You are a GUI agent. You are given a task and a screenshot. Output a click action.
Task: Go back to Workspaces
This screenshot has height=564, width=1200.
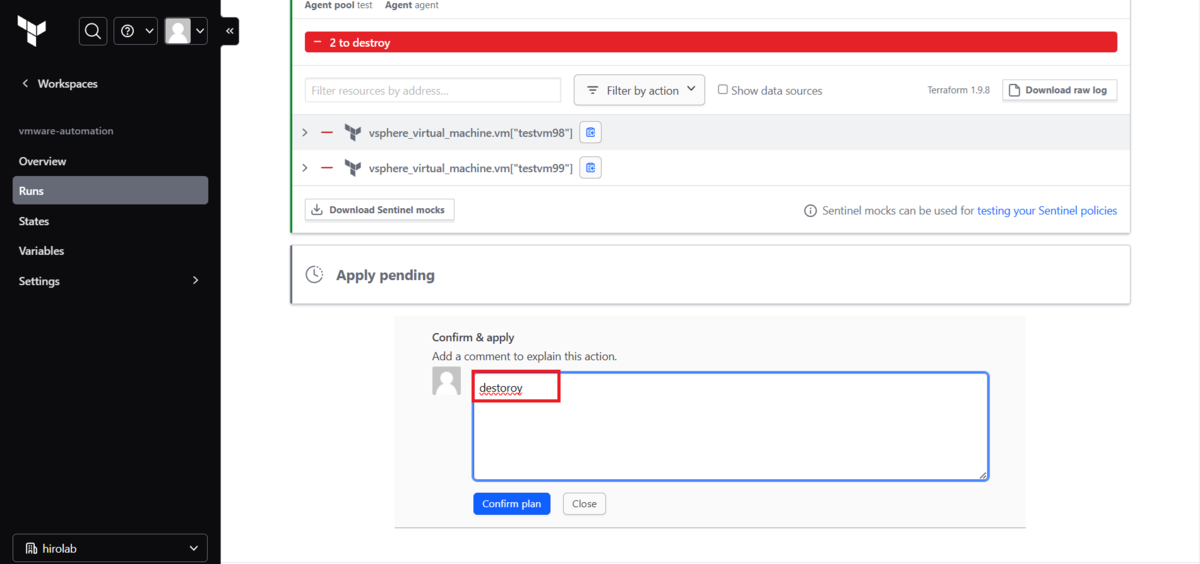[59, 84]
